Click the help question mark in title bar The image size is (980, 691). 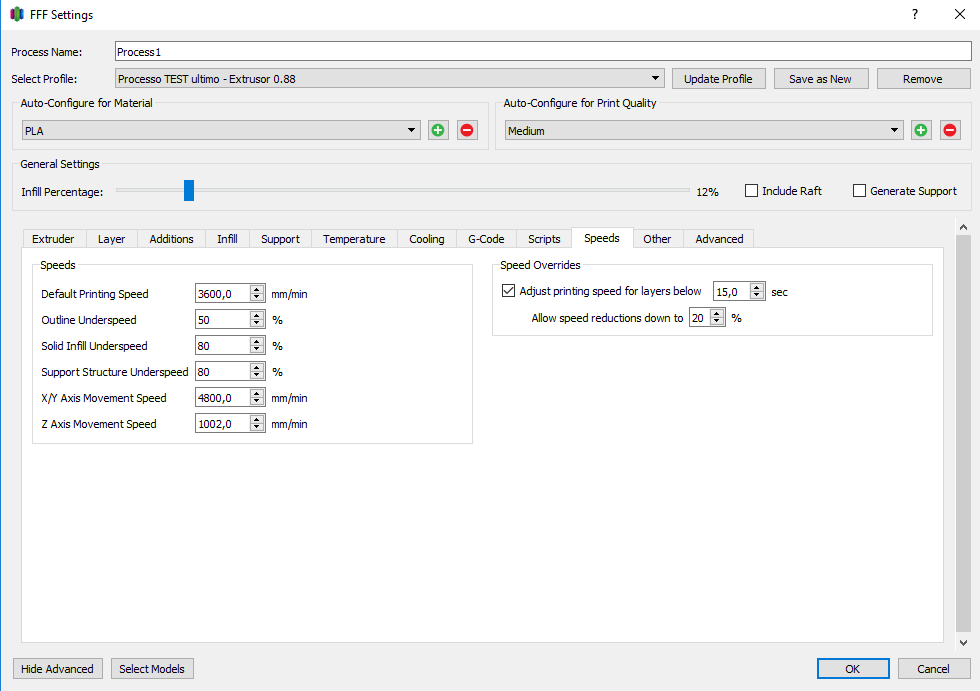pyautogui.click(x=914, y=14)
